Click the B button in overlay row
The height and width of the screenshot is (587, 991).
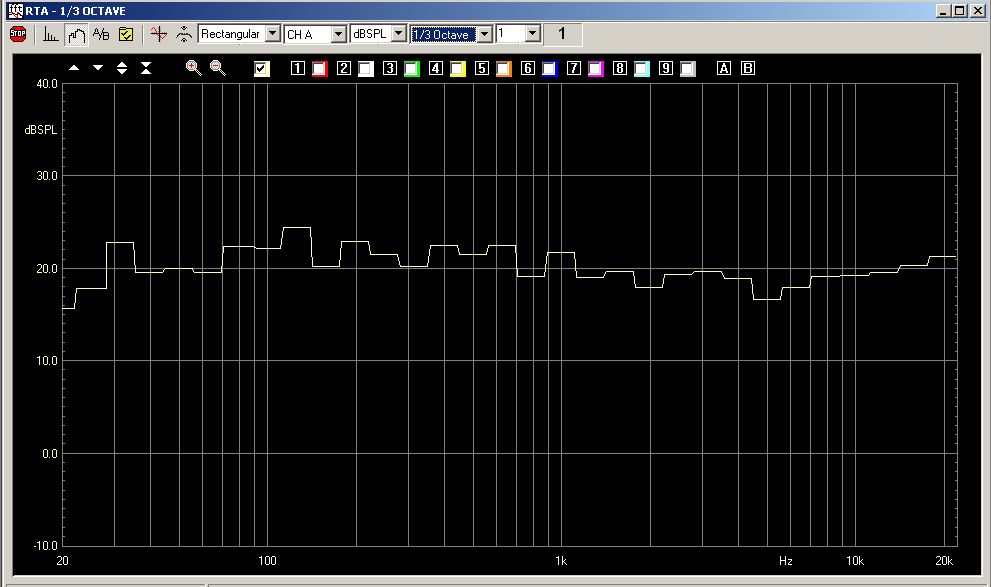point(747,69)
